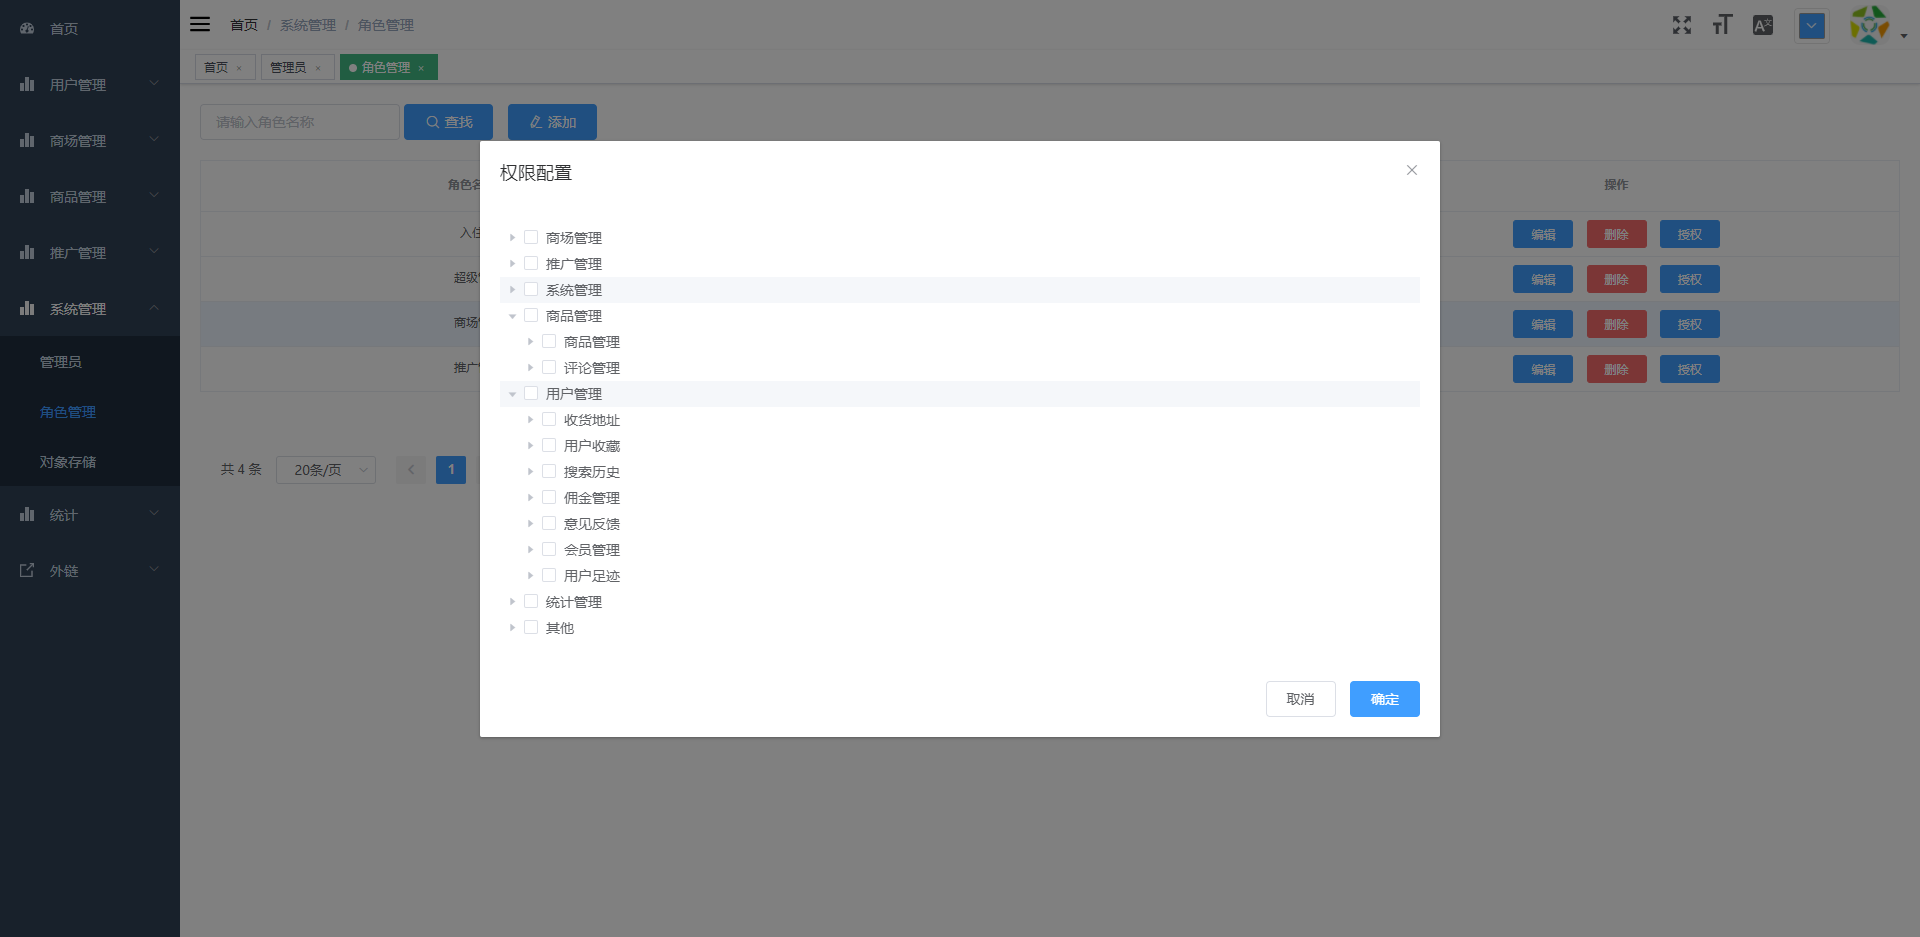The image size is (1920, 937).
Task: Open the language switcher icon
Action: pos(1763,24)
